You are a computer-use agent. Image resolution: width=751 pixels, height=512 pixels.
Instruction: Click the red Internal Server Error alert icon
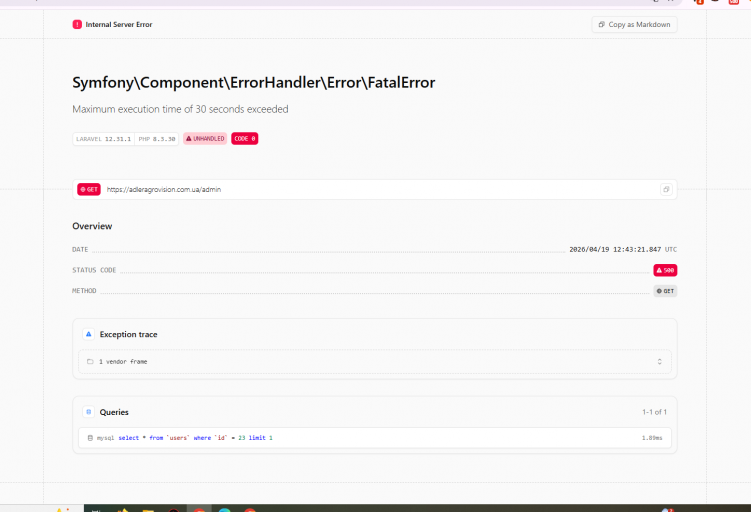(x=77, y=24)
